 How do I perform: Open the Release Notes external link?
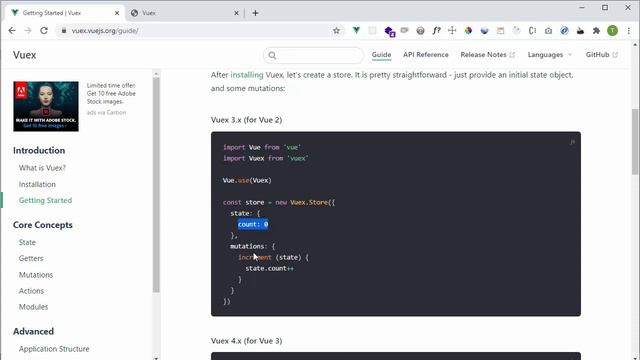(x=488, y=55)
